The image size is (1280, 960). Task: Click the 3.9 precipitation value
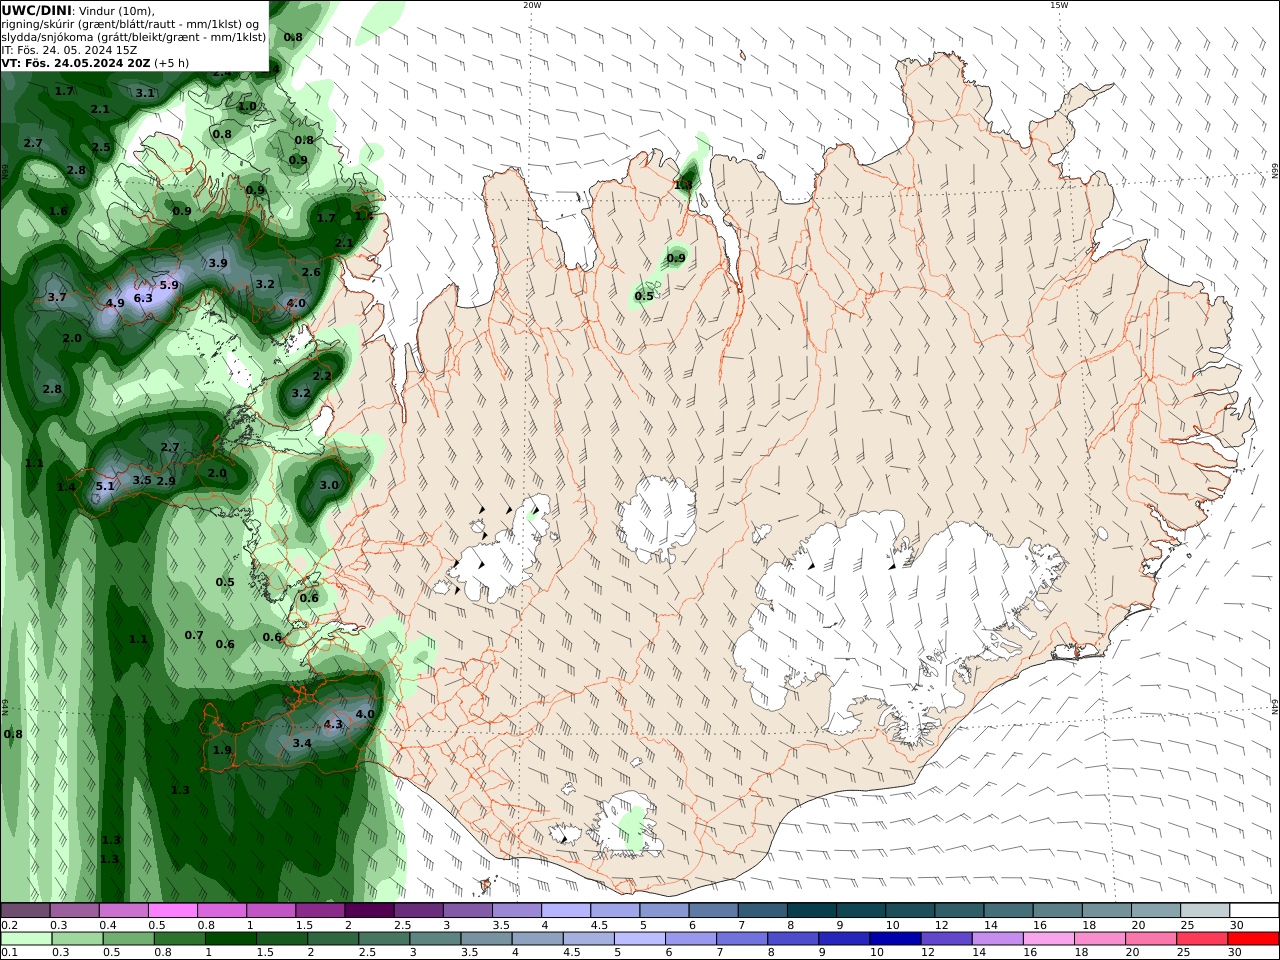tap(218, 263)
